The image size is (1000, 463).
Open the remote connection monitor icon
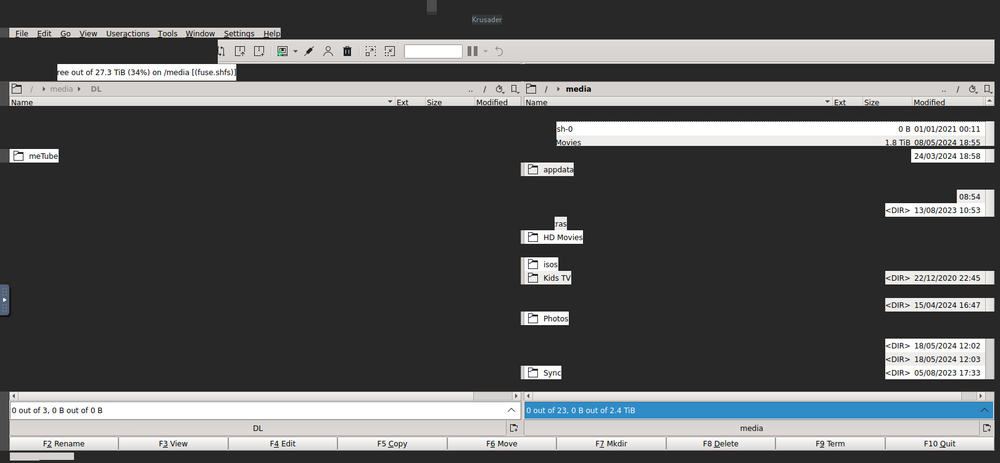tap(283, 51)
